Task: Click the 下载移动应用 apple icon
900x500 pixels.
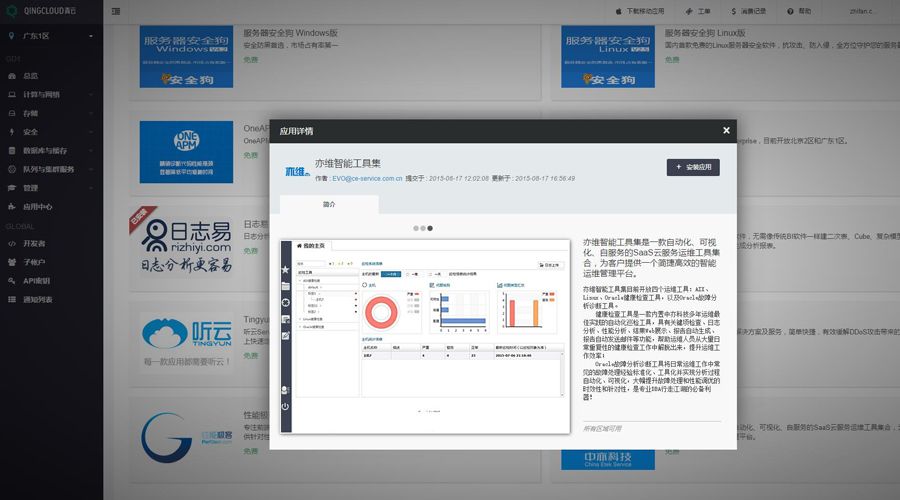Action: click(x=617, y=11)
